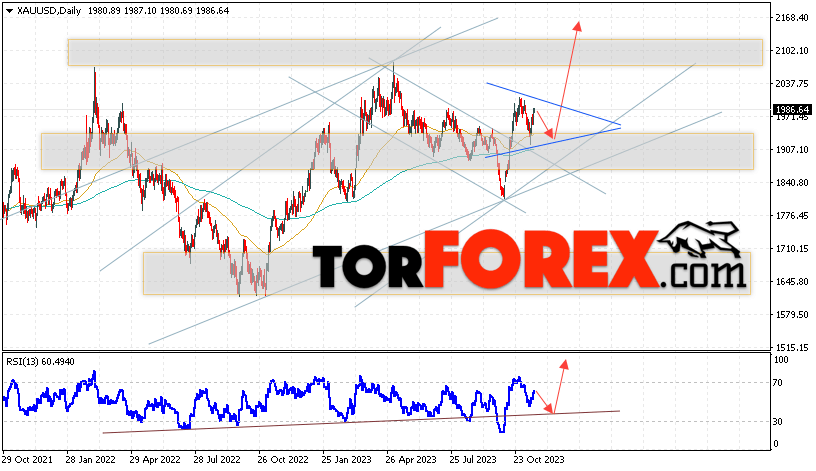Select the date label 26 Oct 2022
This screenshot has height=471, width=816.
(x=283, y=460)
